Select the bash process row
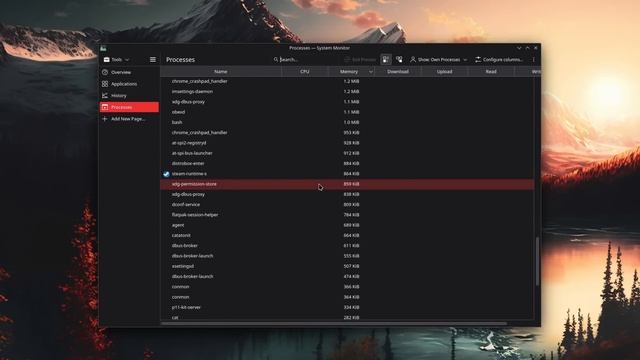The height and width of the screenshot is (360, 640). (347, 122)
